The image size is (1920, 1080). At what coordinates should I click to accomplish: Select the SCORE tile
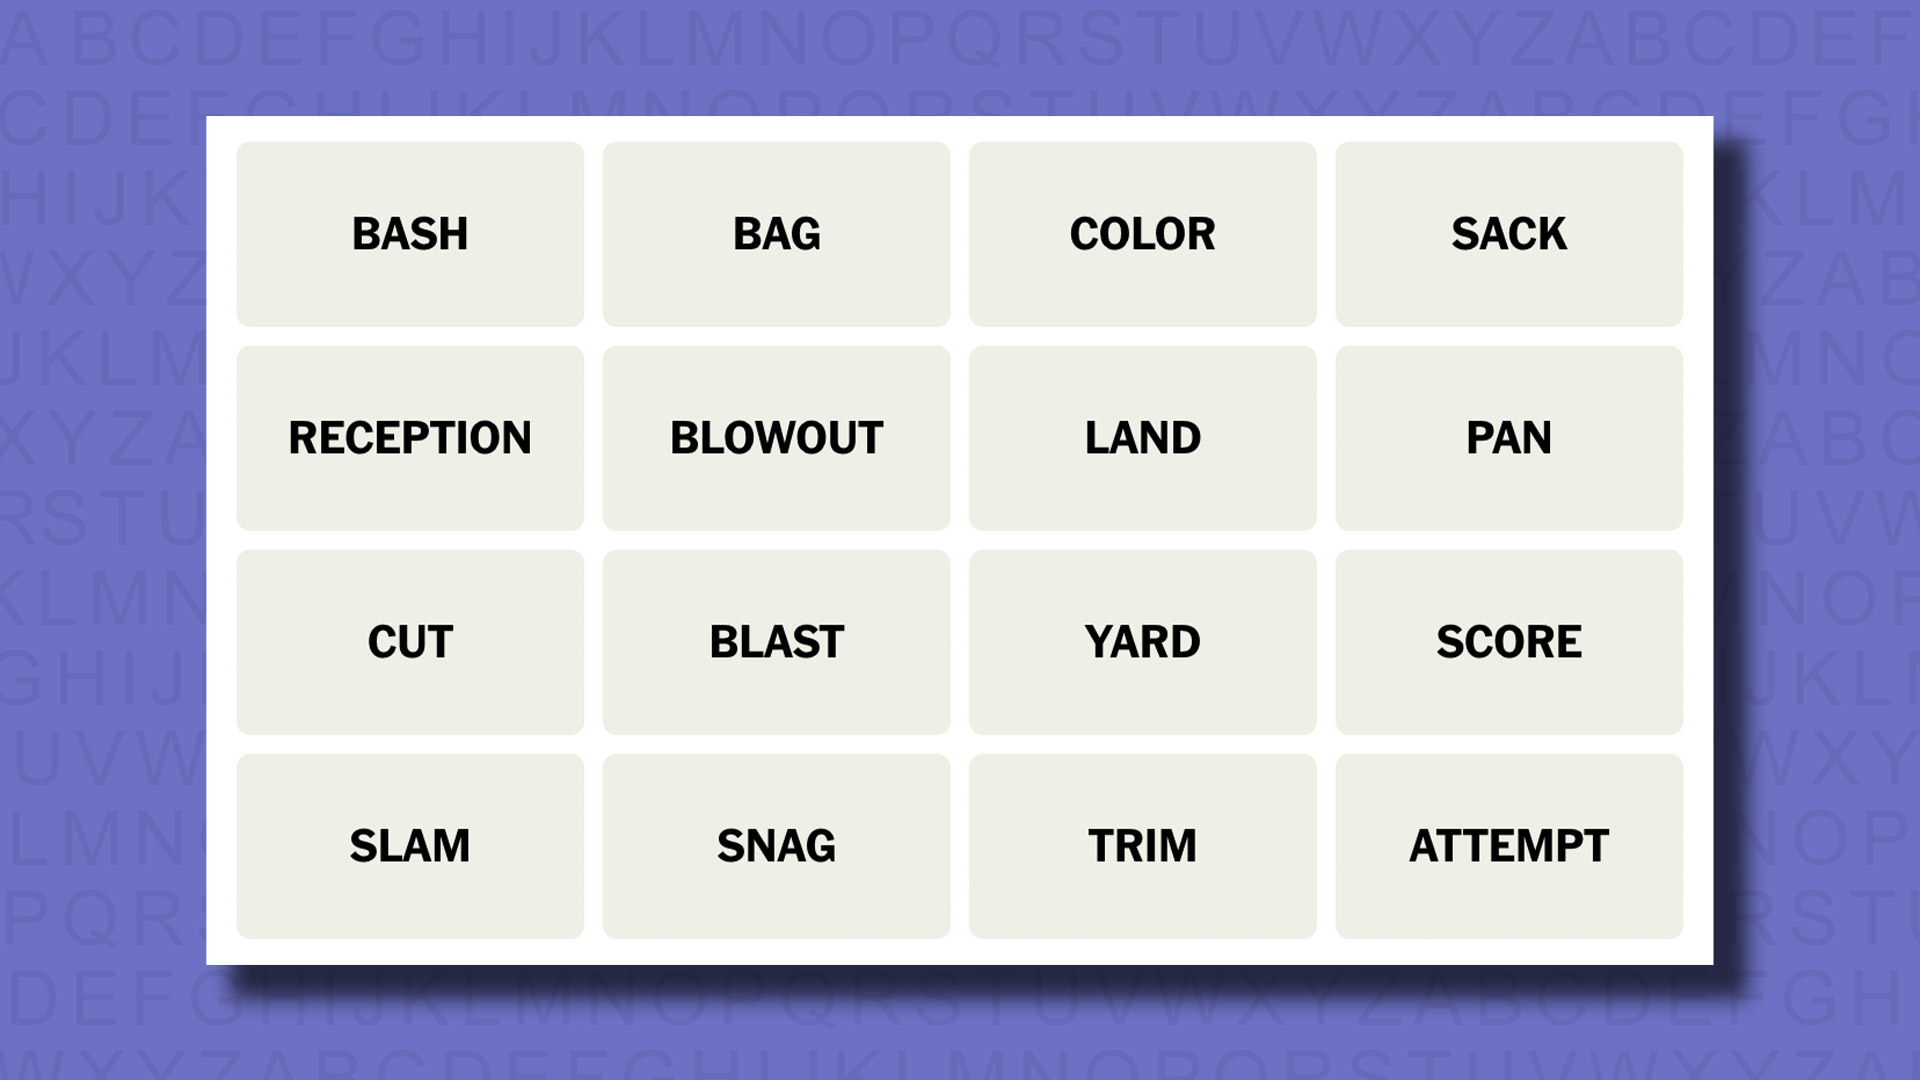coord(1509,641)
